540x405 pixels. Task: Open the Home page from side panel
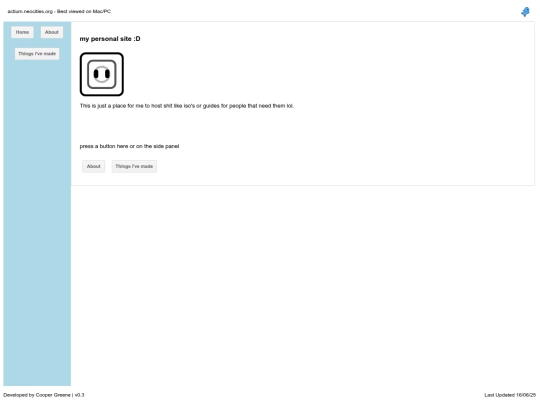click(x=22, y=32)
